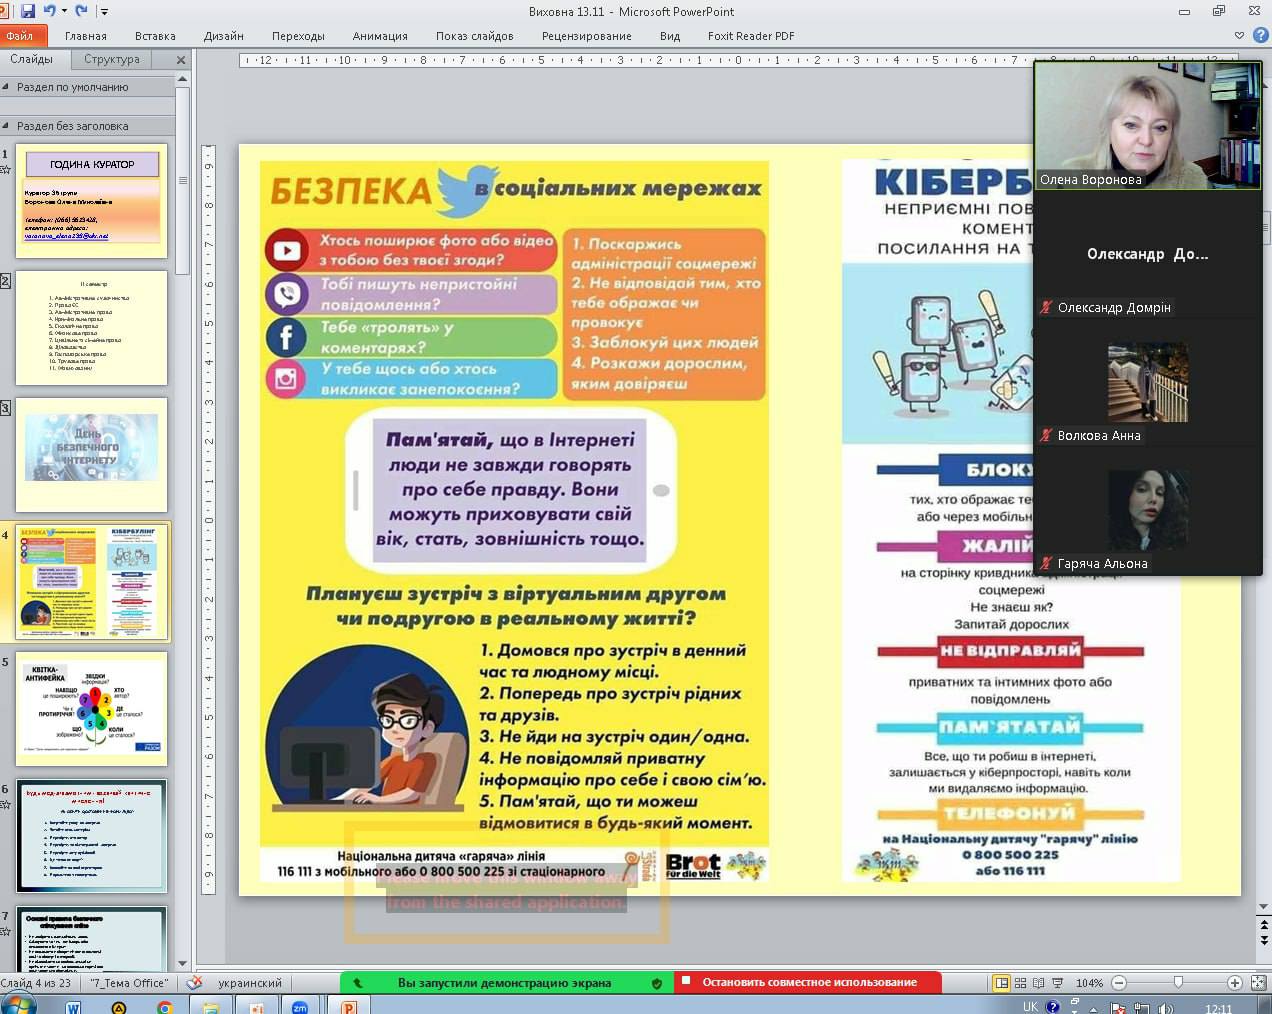
Task: Start Slide Show from status bar icon
Action: pyautogui.click(x=1057, y=983)
